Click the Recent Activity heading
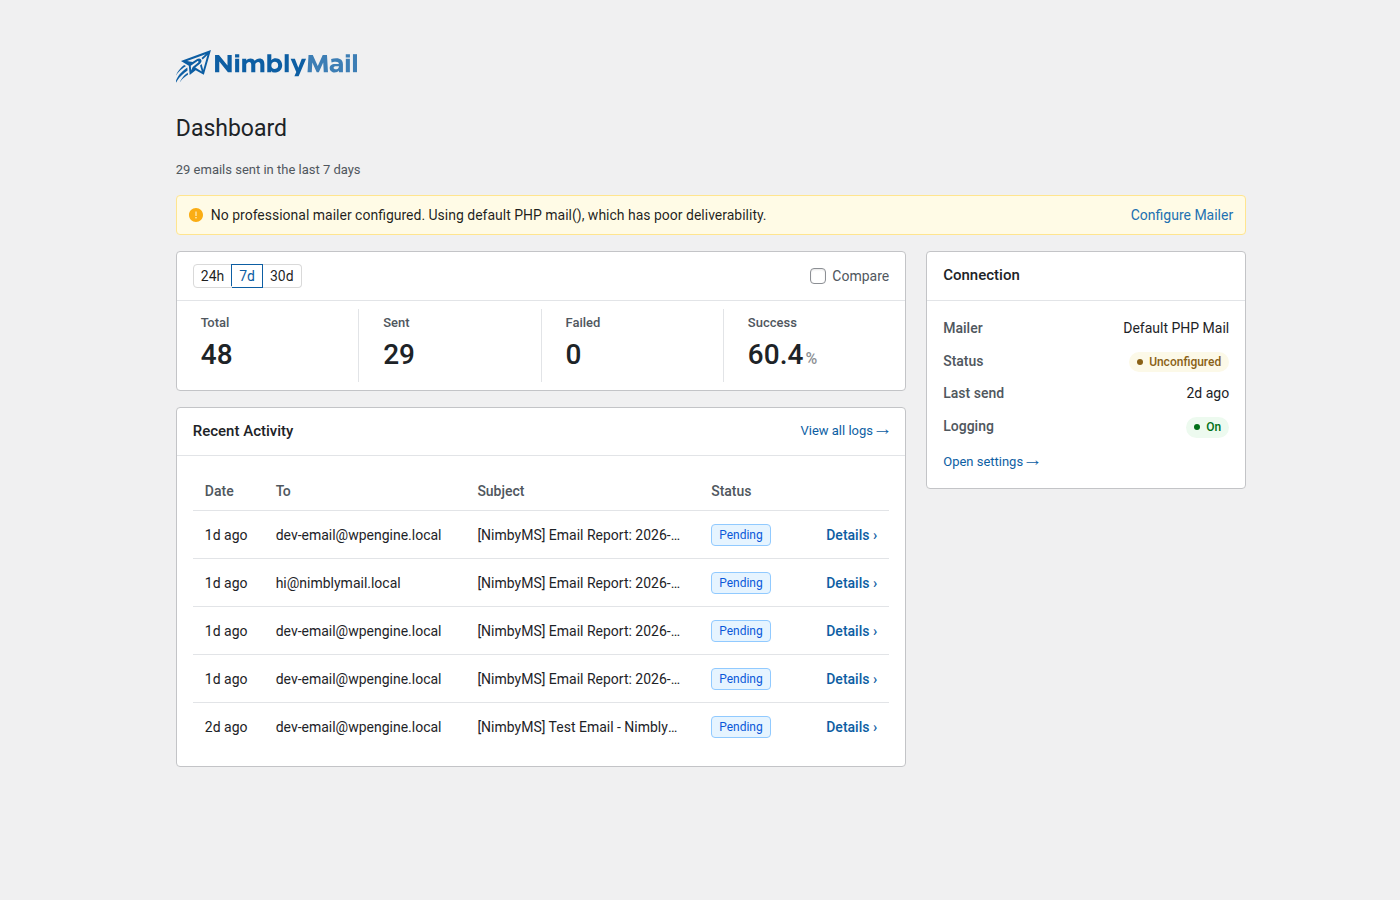 coord(243,431)
